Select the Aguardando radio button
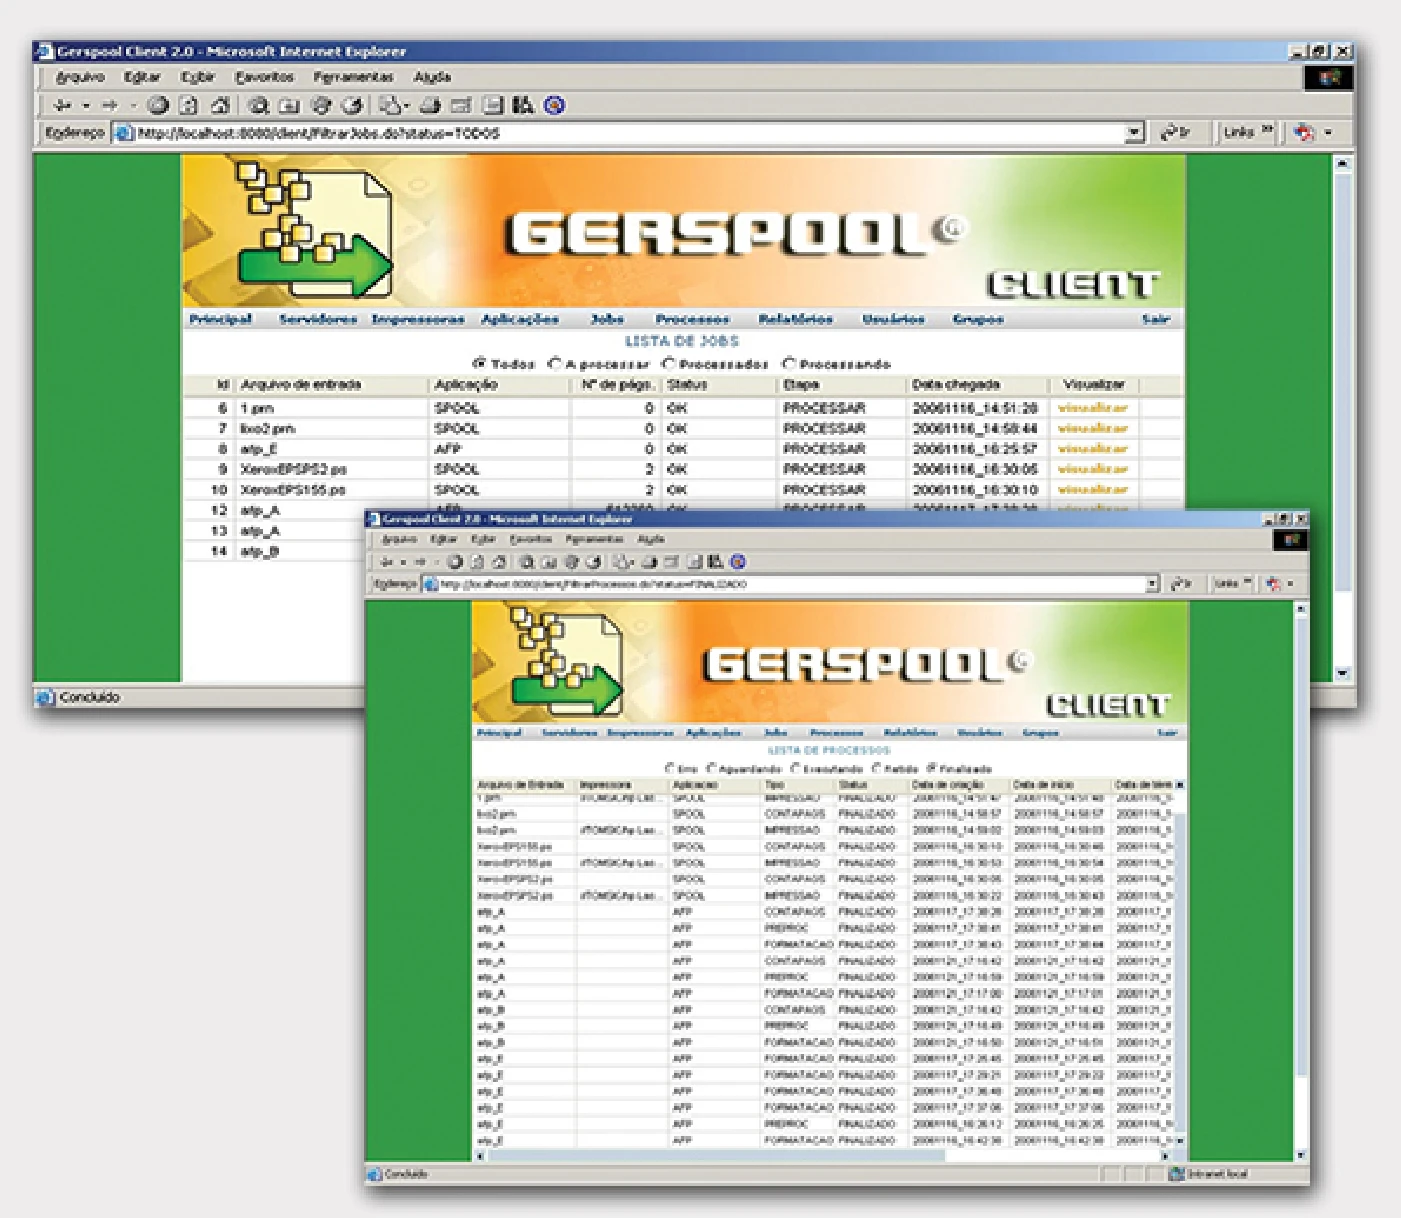Screen dimensions: 1401x1218 pyautogui.click(x=712, y=768)
